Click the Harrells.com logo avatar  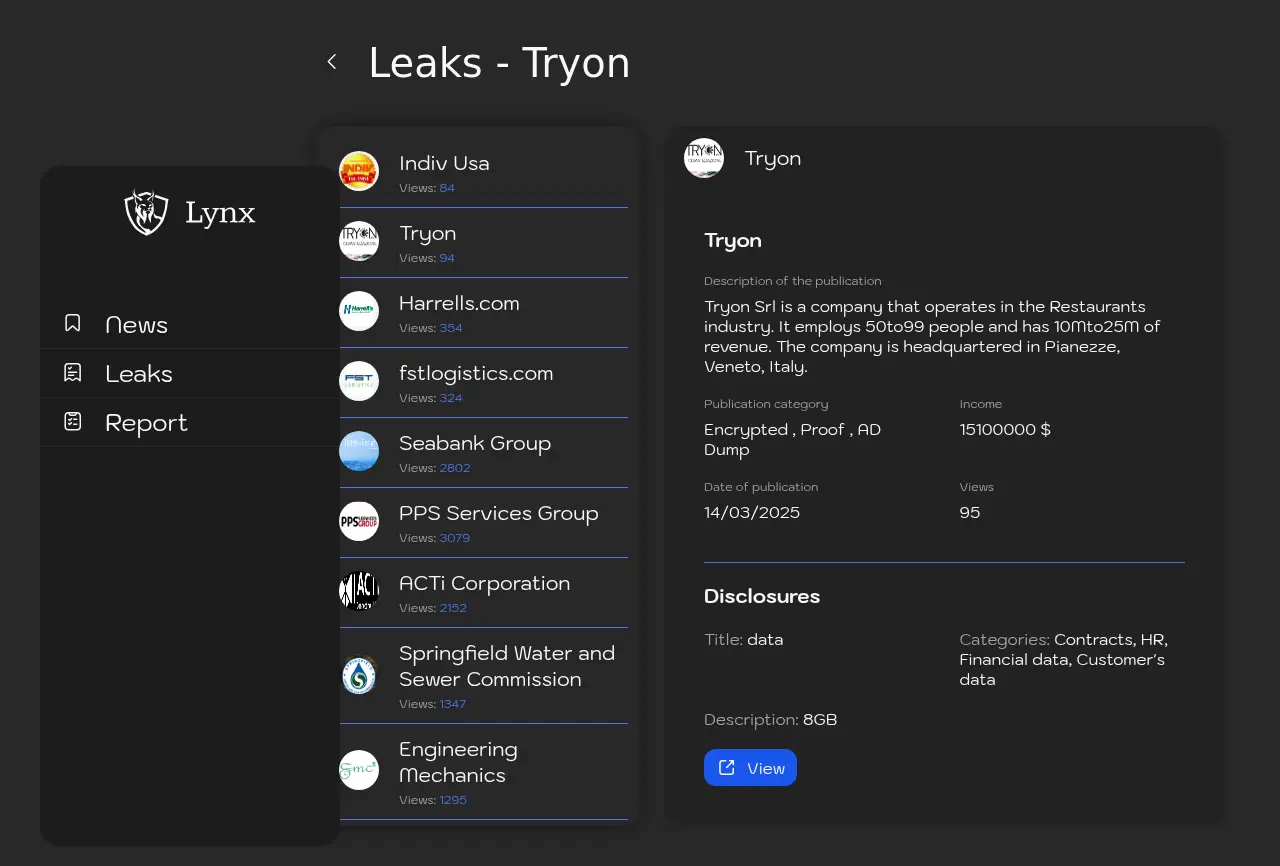(x=359, y=311)
